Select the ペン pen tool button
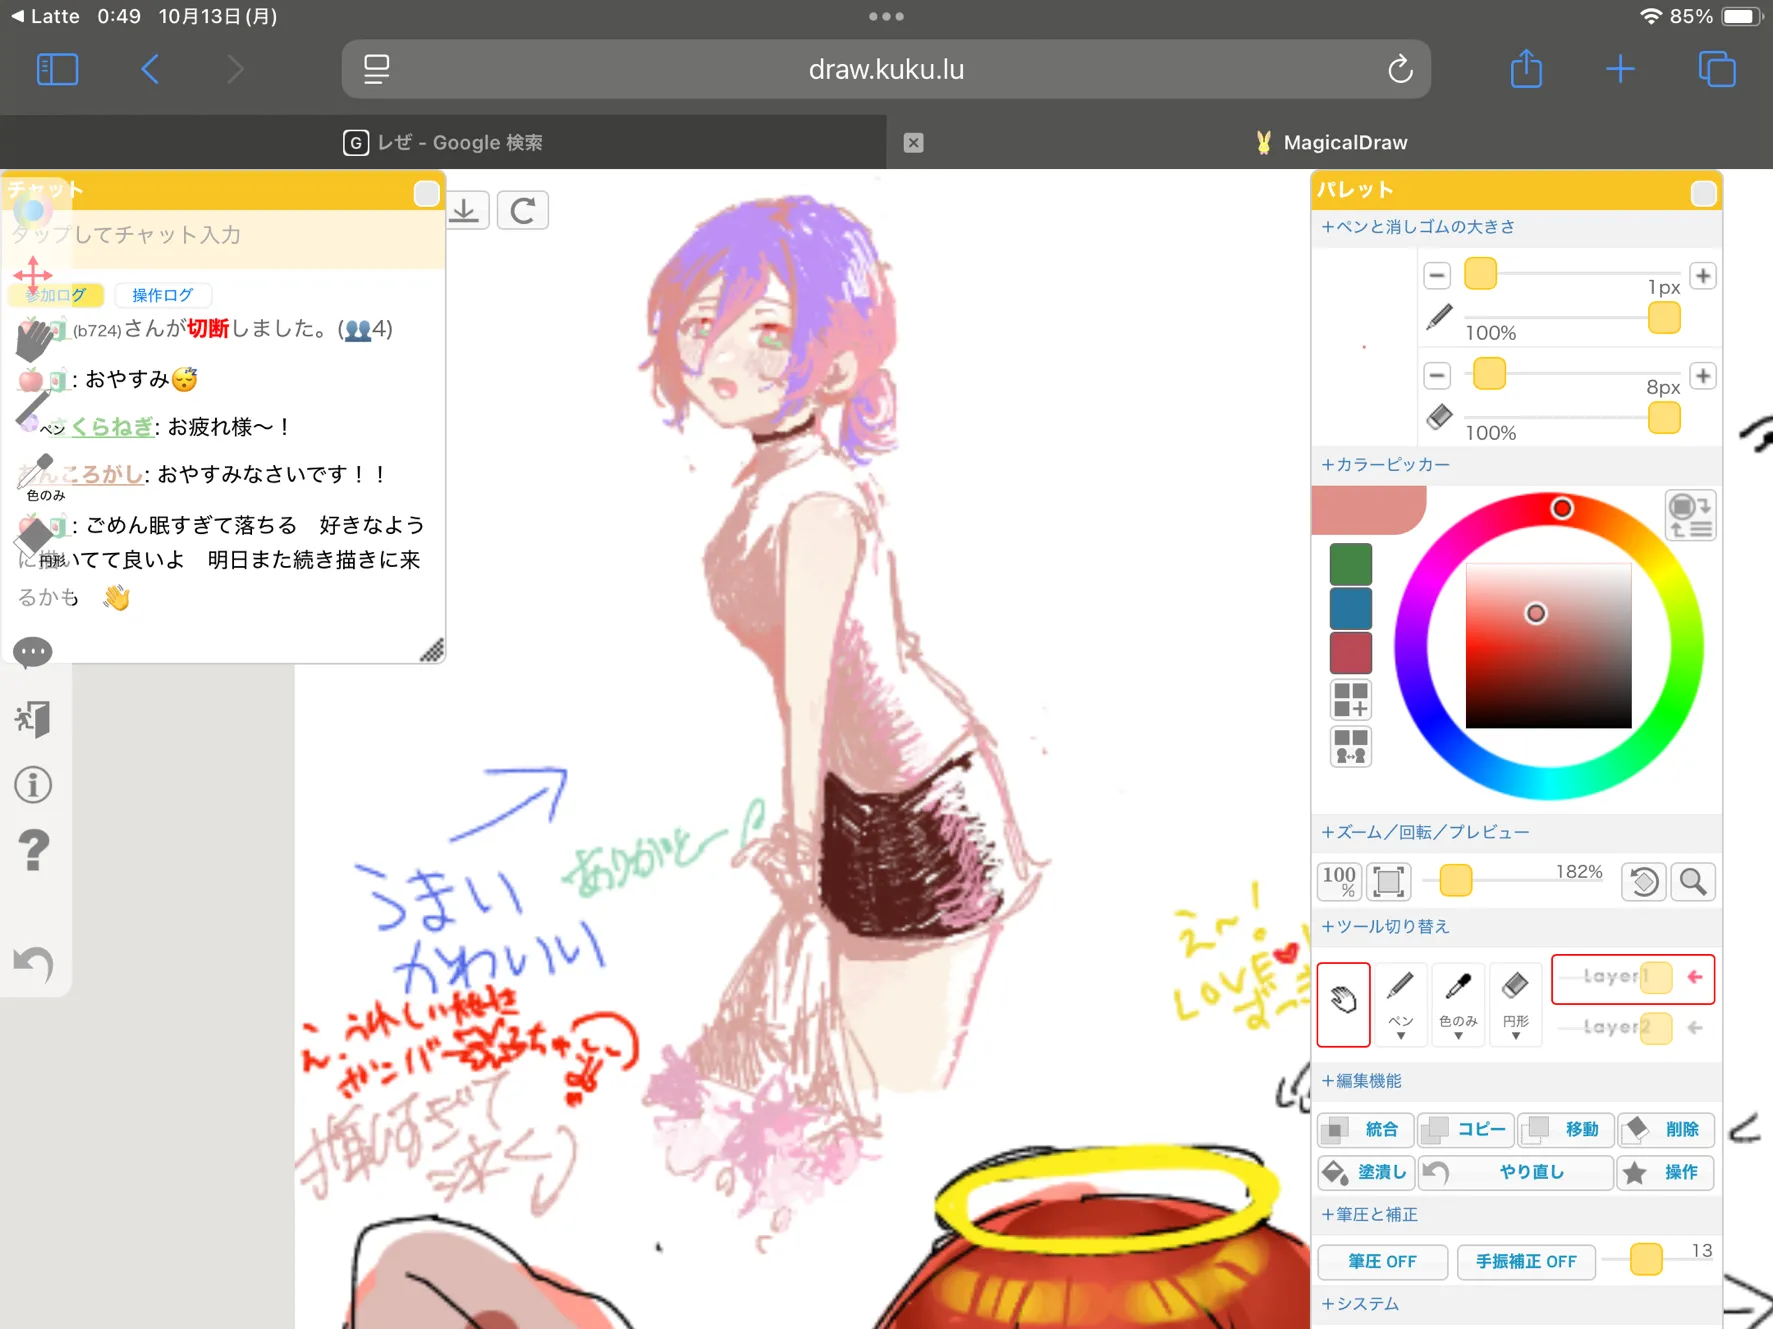The width and height of the screenshot is (1773, 1329). pos(1400,1004)
